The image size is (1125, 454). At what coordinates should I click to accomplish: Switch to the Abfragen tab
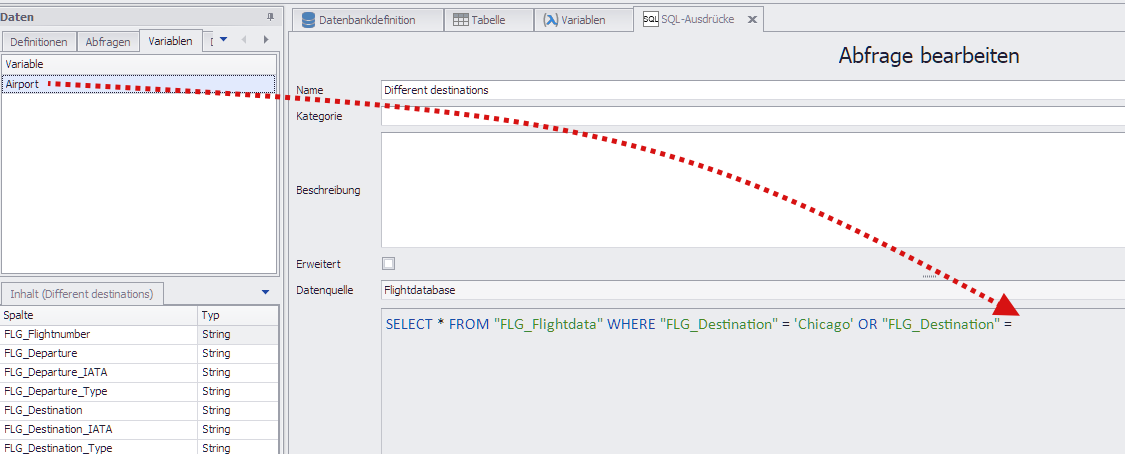108,42
